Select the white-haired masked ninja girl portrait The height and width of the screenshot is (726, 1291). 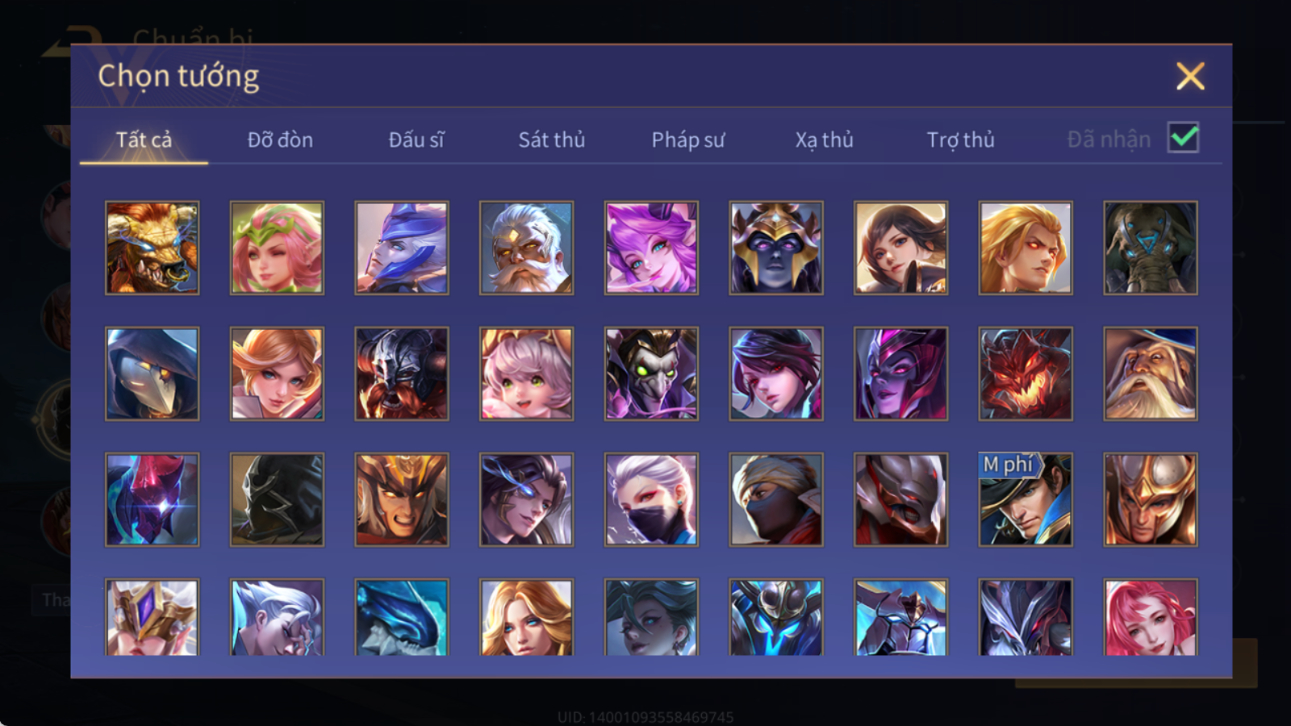(651, 500)
